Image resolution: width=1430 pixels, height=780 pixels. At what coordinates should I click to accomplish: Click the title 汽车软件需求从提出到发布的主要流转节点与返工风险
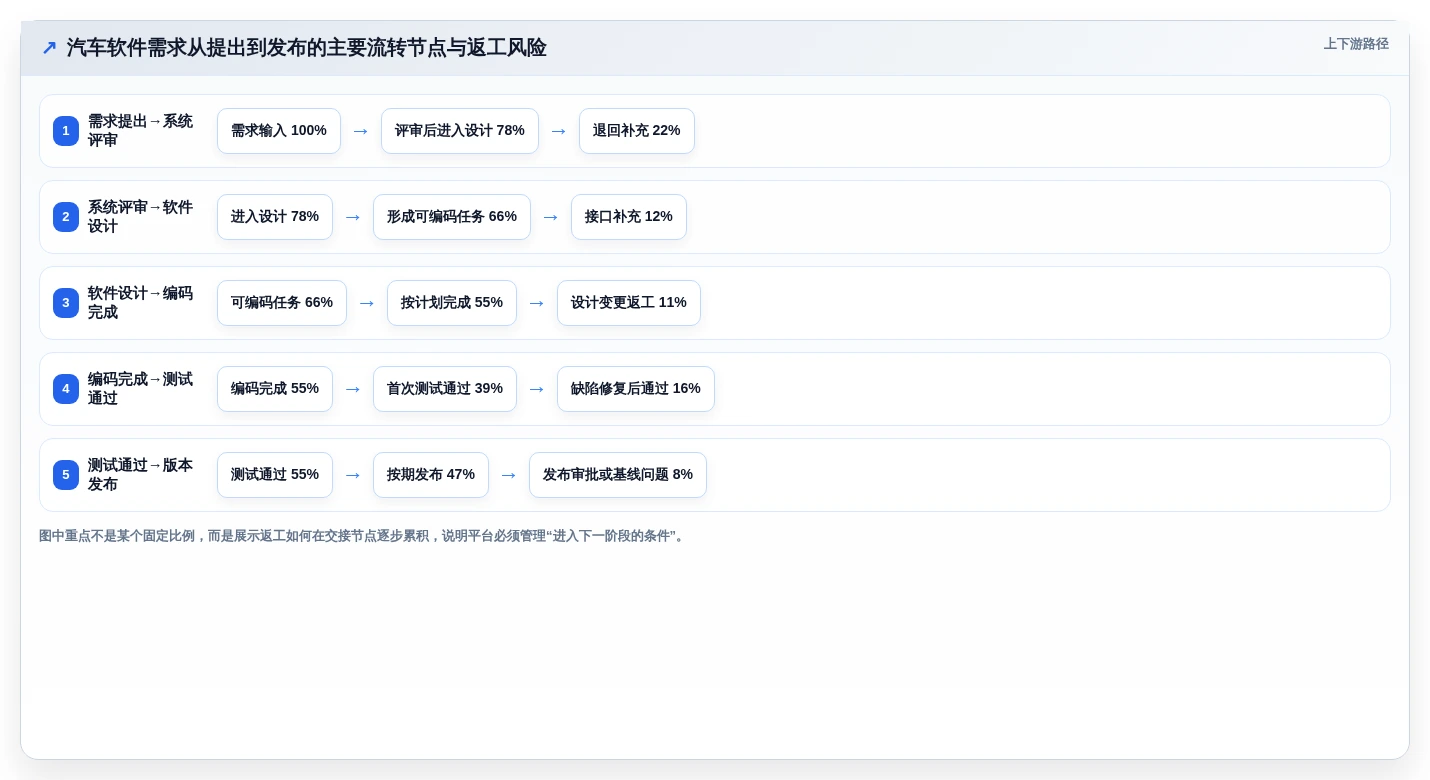[x=307, y=48]
